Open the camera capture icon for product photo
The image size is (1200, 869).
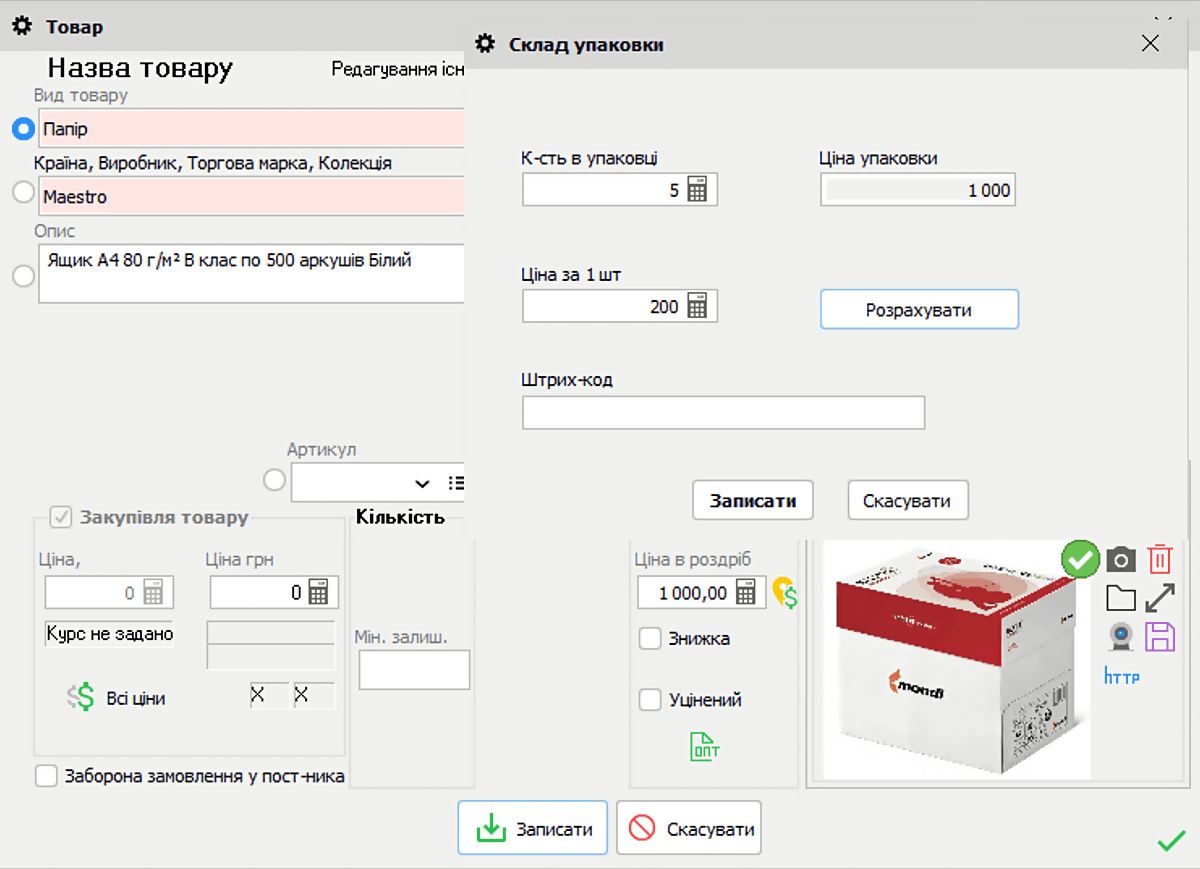[x=1121, y=559]
